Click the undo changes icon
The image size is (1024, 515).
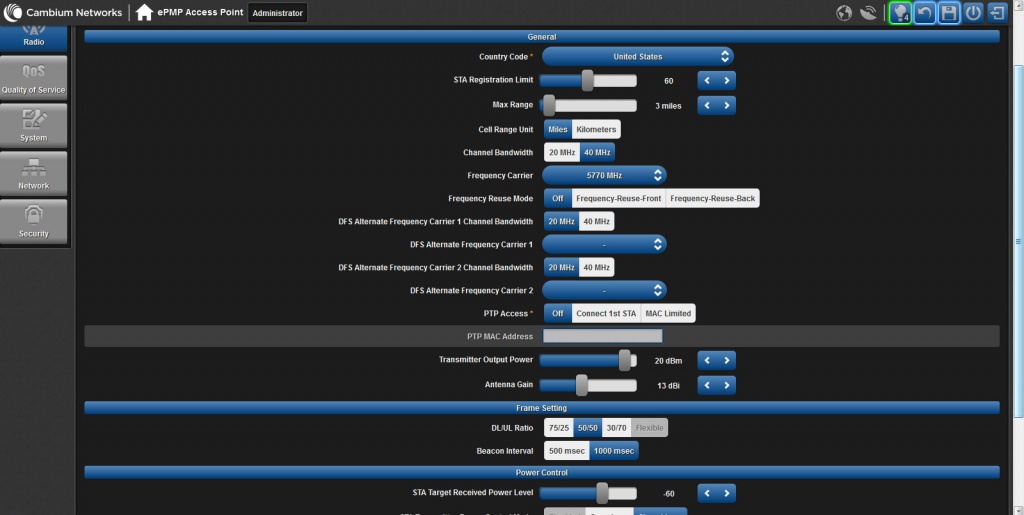[925, 13]
